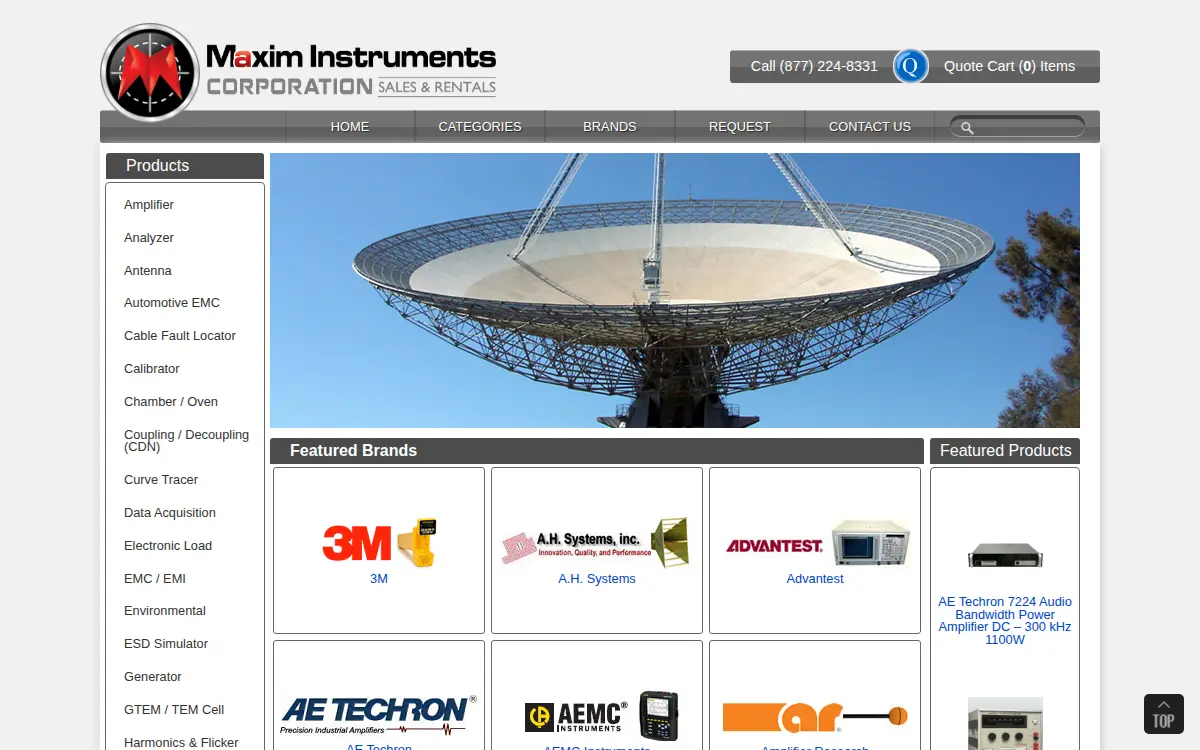This screenshot has width=1200, height=750.
Task: Click the Products sidebar heading
Action: 185,166
